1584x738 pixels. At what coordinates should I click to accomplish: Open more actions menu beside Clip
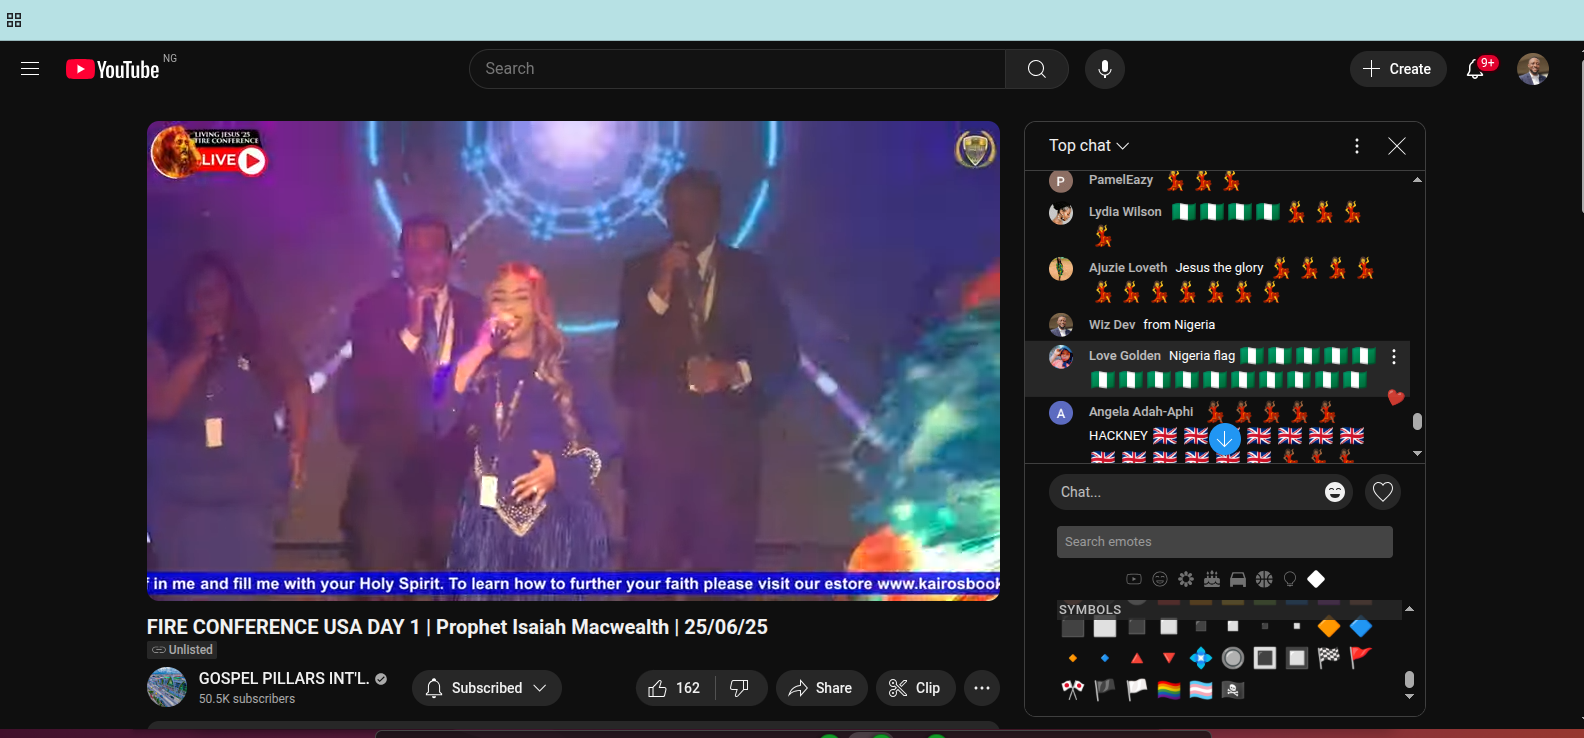pyautogui.click(x=981, y=688)
